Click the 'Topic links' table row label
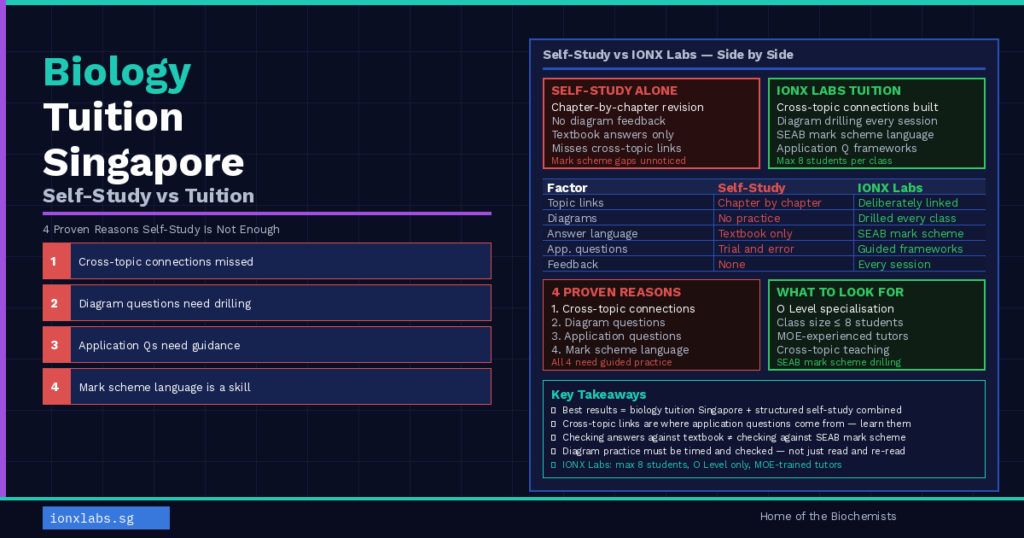Image resolution: width=1024 pixels, height=538 pixels. pyautogui.click(x=575, y=203)
